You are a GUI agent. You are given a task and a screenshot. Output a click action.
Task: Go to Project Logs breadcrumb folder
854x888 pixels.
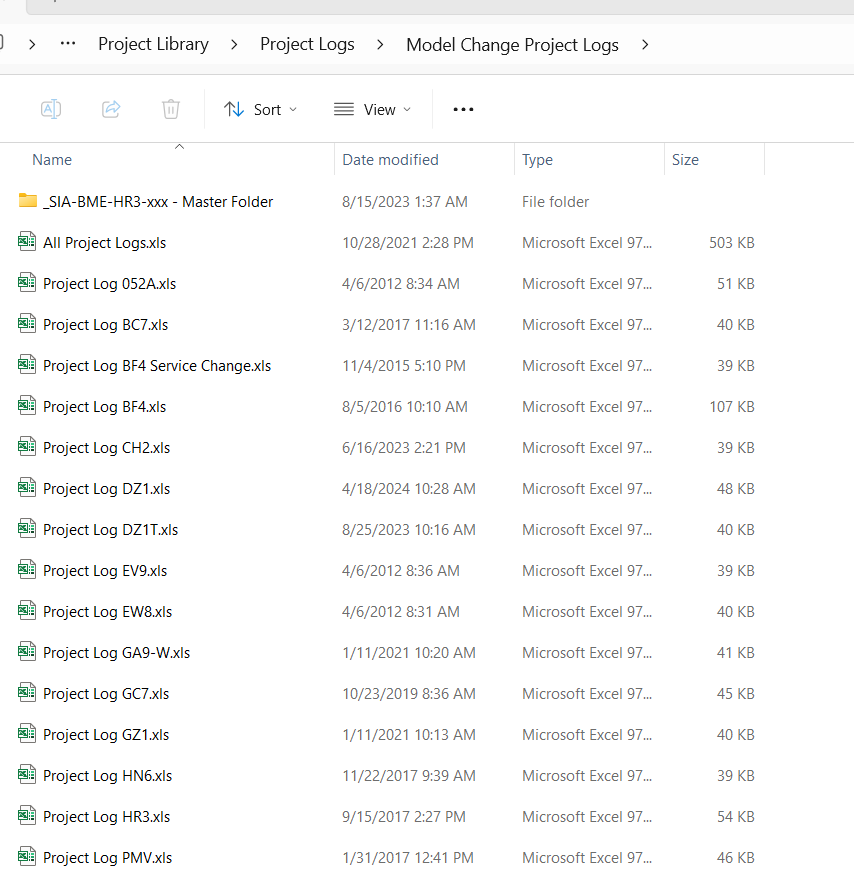click(307, 44)
